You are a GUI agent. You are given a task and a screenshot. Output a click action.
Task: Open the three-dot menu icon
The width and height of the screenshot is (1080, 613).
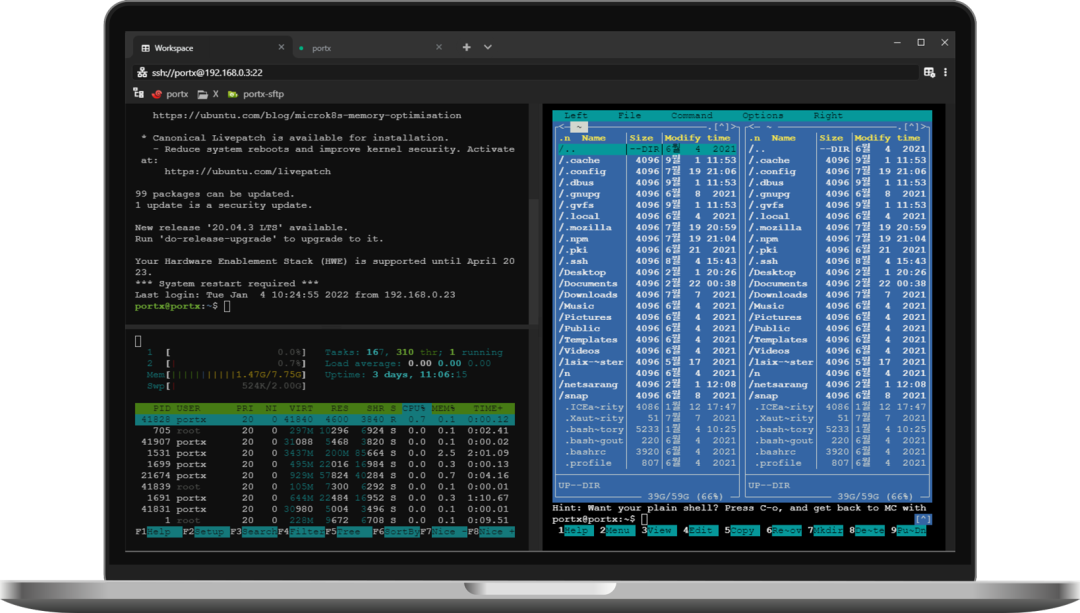click(x=946, y=72)
